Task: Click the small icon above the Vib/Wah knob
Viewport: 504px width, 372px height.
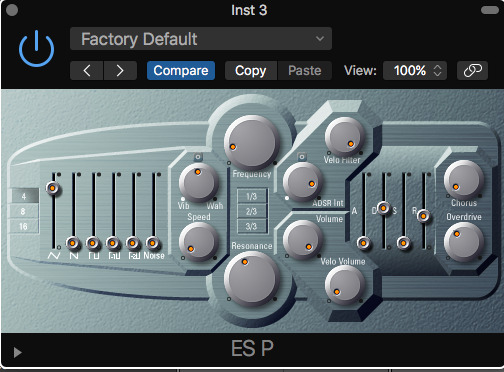Action: pos(198,157)
